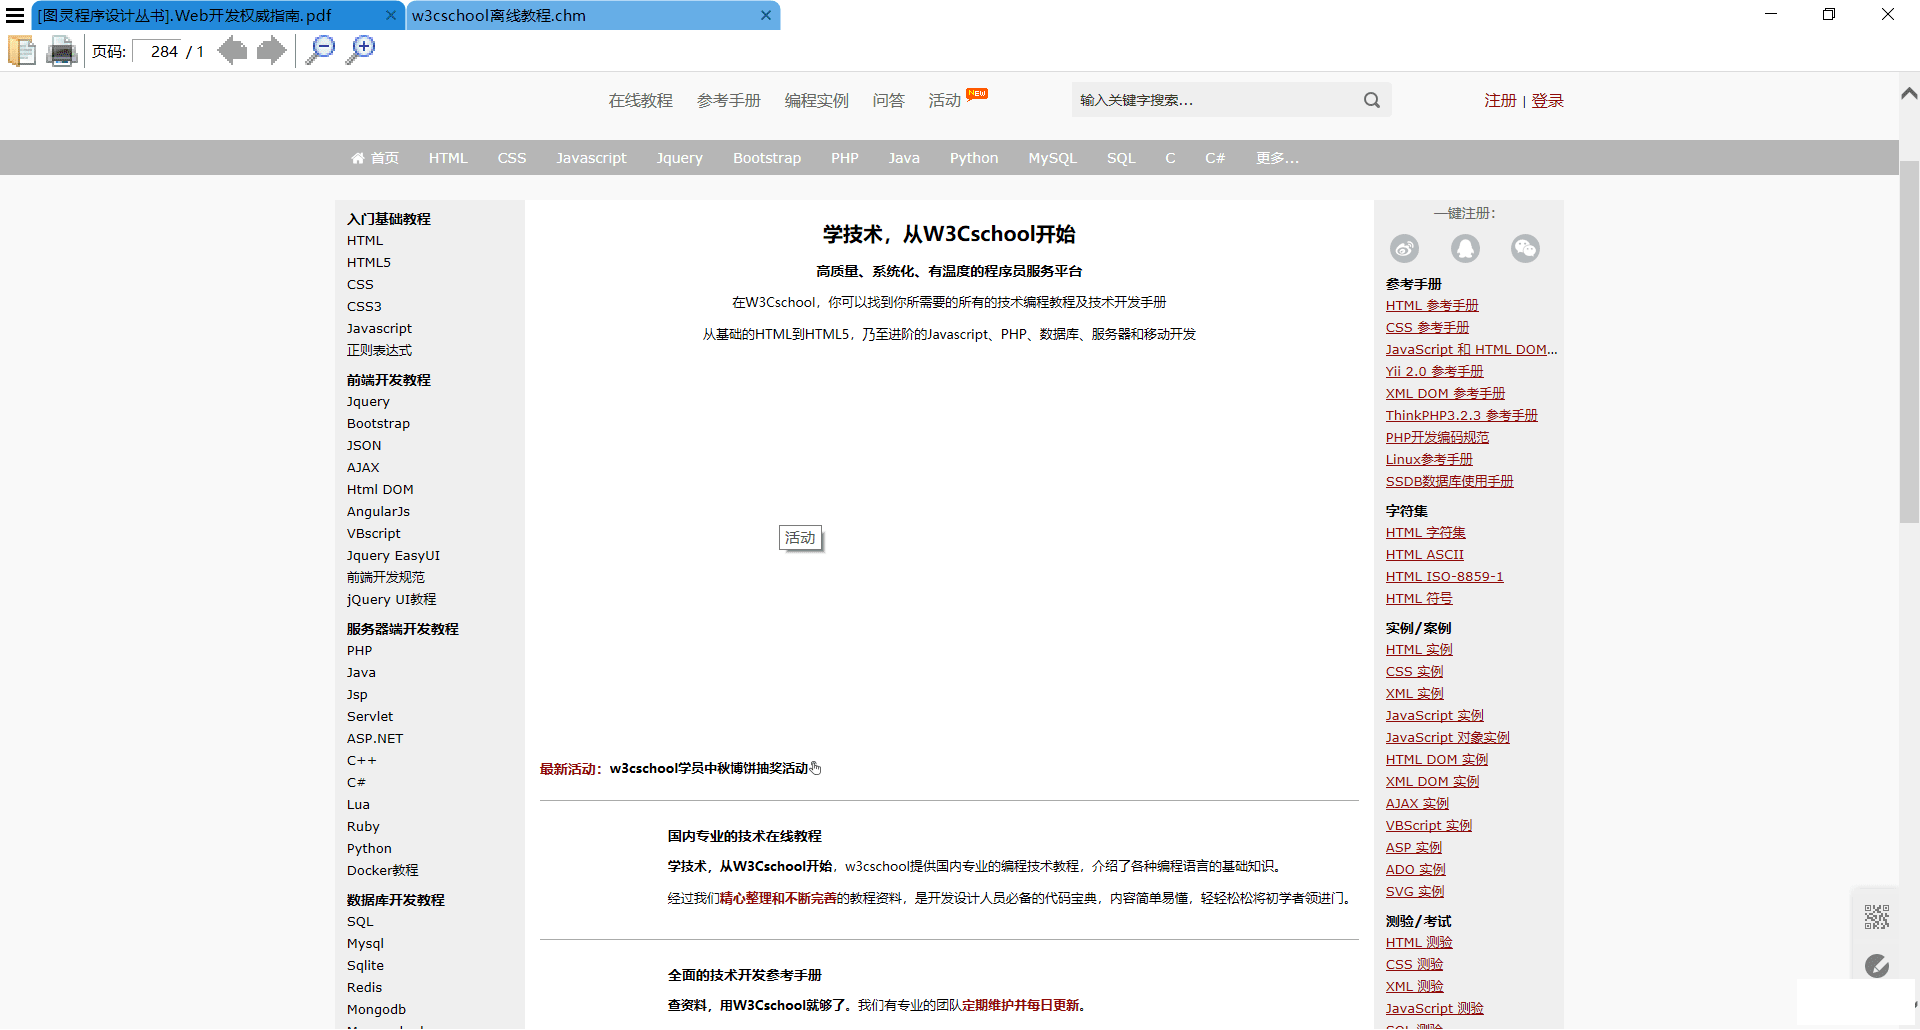Select HTML in gray nav bar
The height and width of the screenshot is (1030, 1920).
pos(448,158)
